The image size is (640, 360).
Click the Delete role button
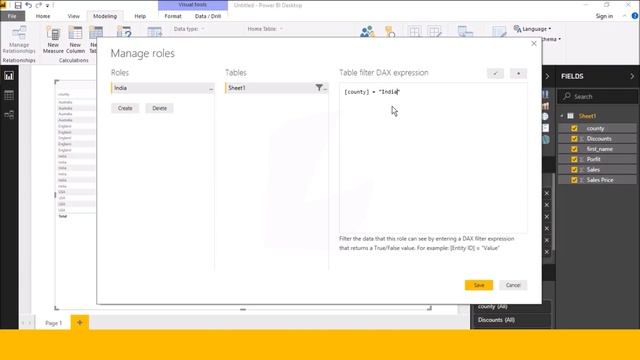[x=159, y=108]
